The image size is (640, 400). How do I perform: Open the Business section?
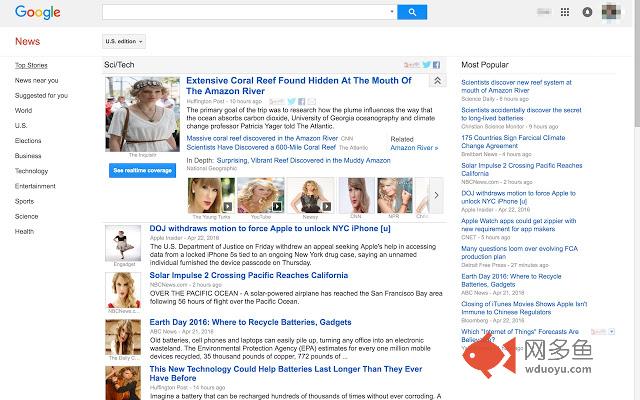pos(28,156)
